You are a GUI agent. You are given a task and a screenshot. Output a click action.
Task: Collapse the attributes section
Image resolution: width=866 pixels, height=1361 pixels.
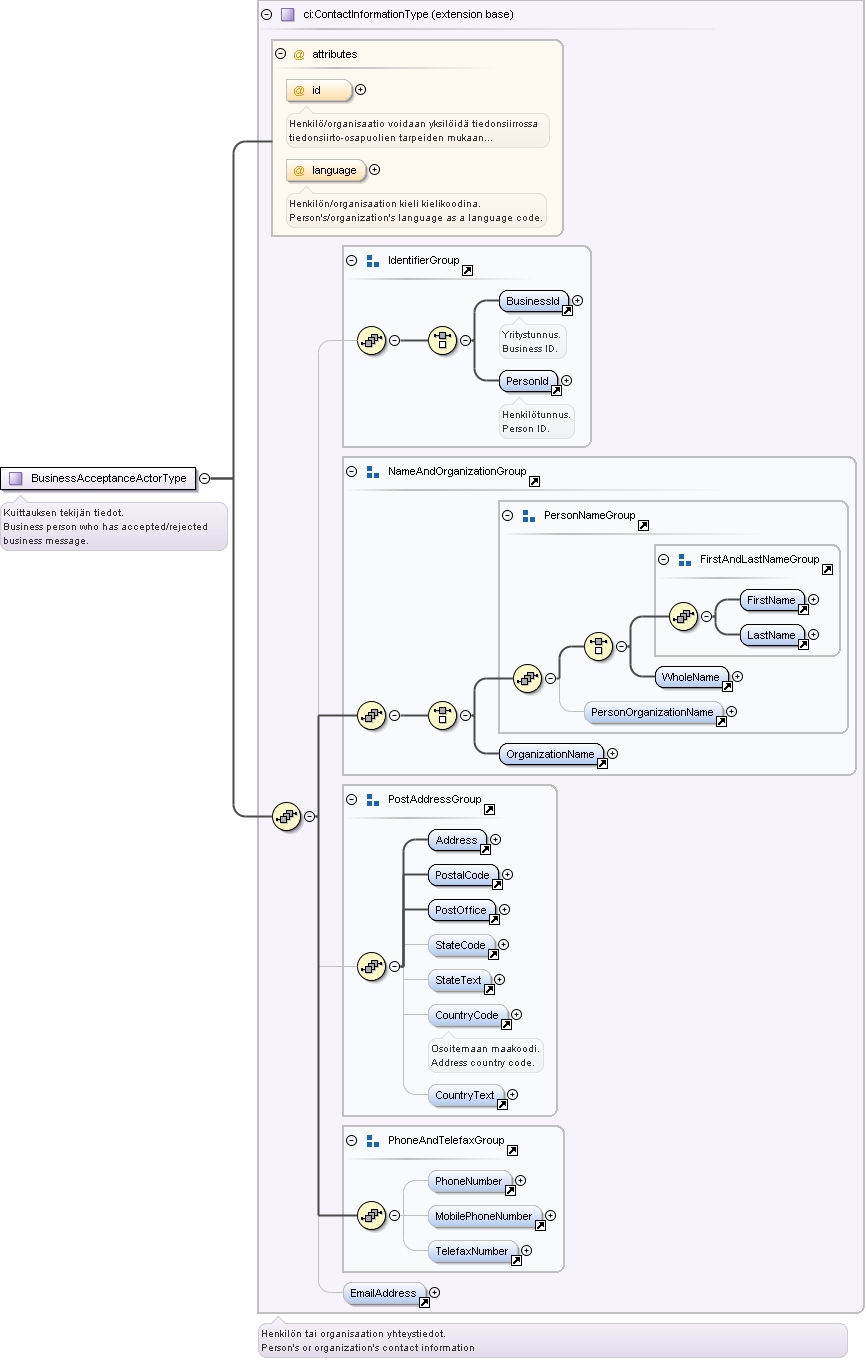280,54
